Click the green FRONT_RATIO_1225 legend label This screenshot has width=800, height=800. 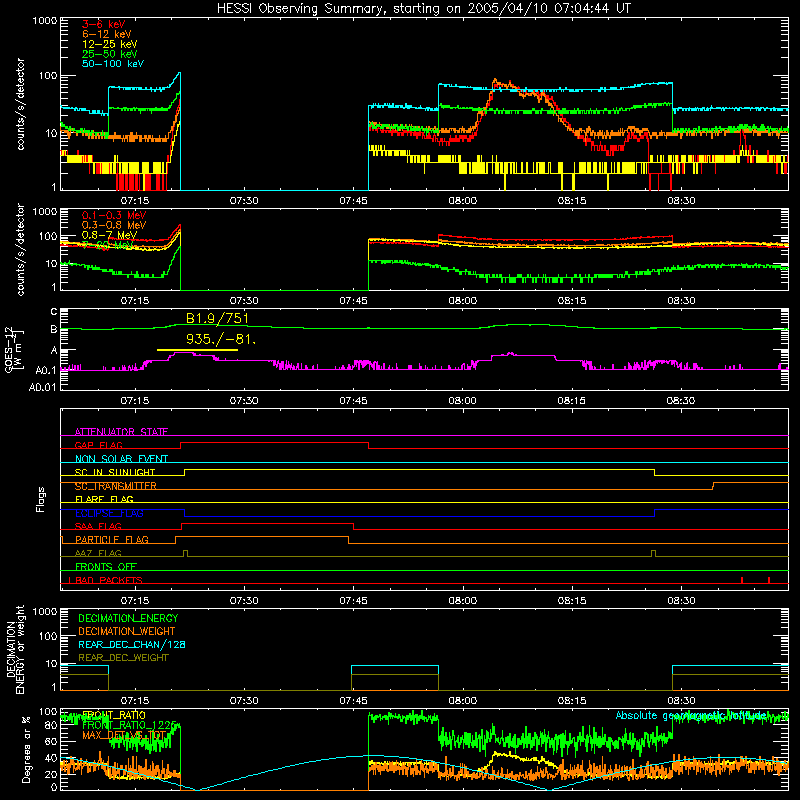pos(129,725)
